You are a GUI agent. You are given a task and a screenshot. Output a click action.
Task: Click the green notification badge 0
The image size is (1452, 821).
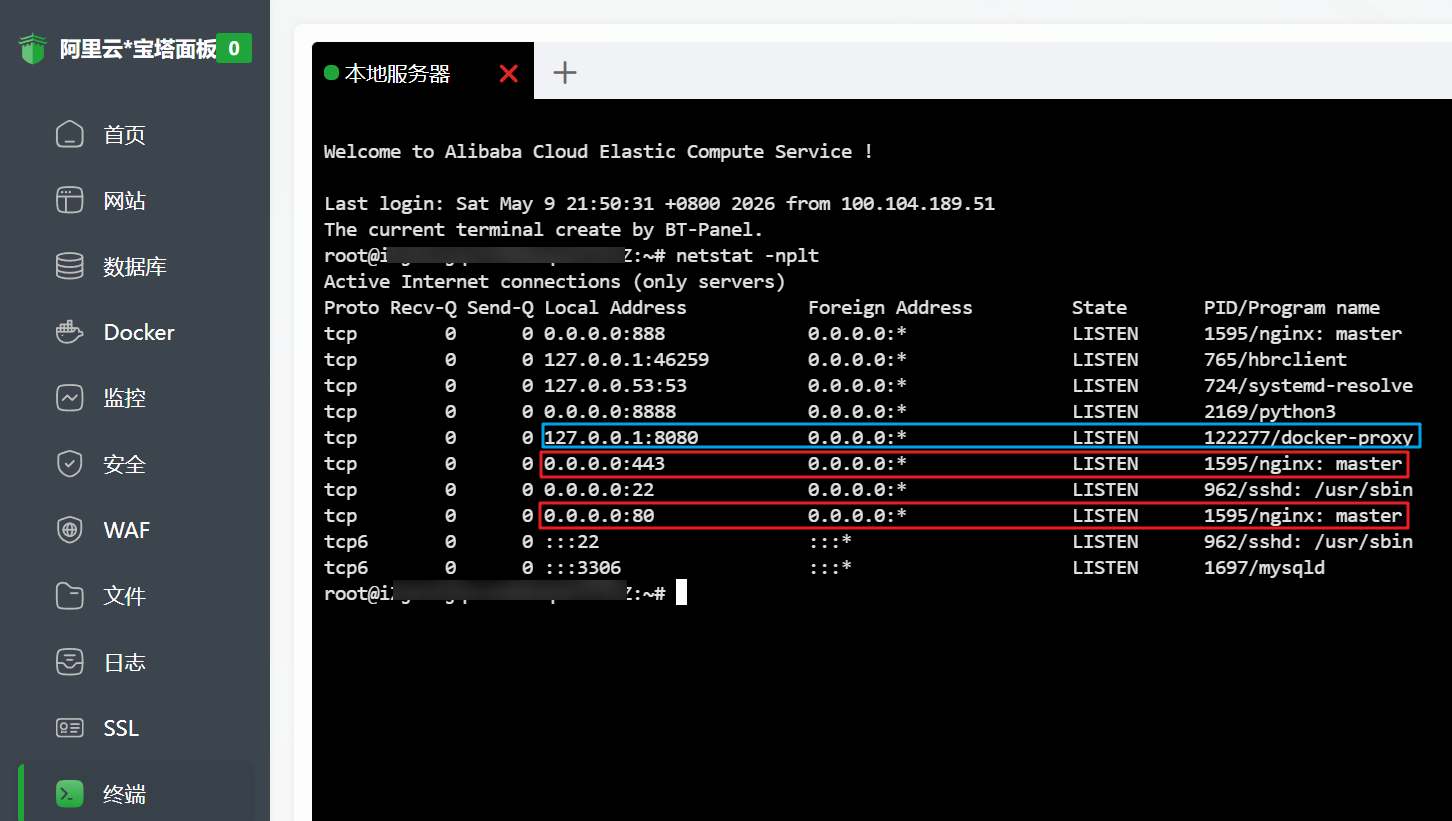234,48
